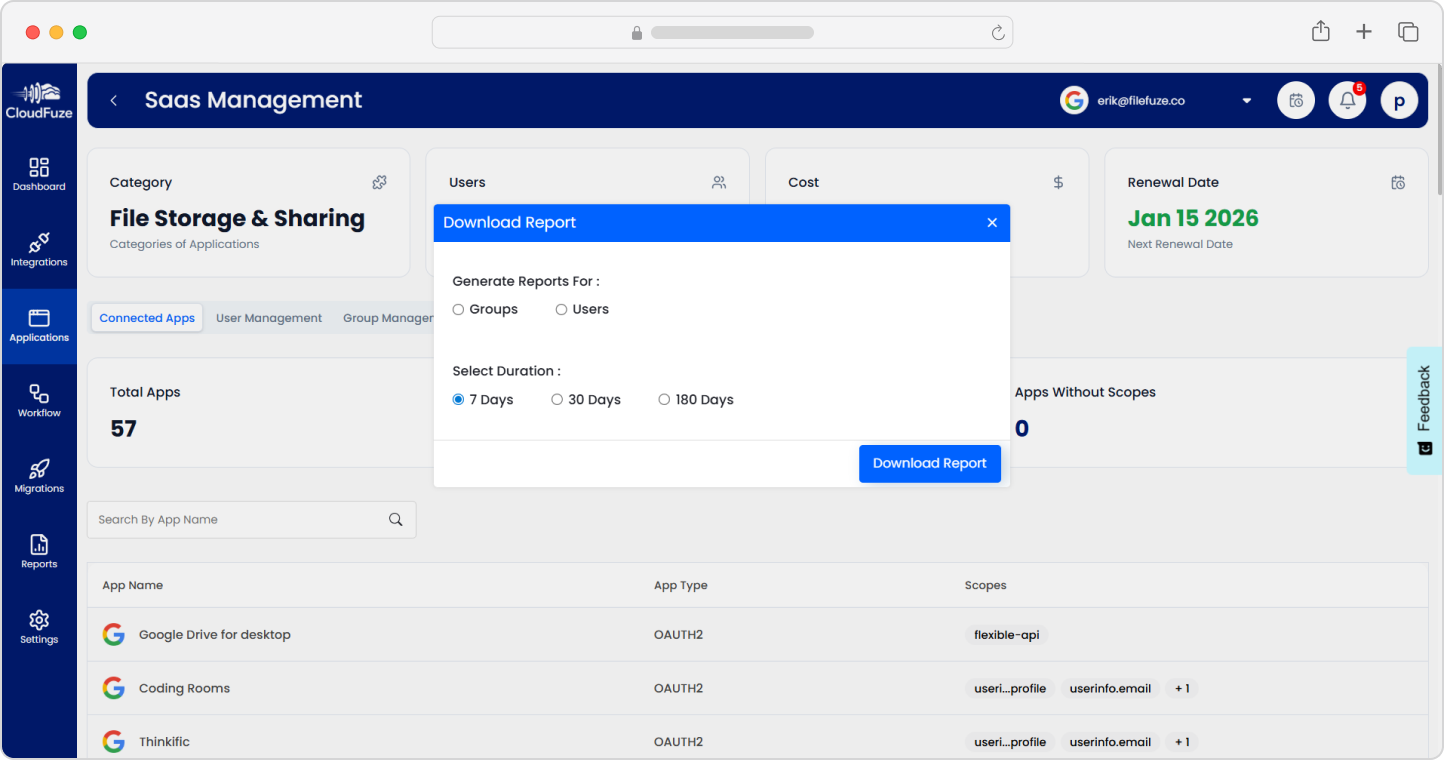
Task: Open the profile avatar menu
Action: [1399, 100]
